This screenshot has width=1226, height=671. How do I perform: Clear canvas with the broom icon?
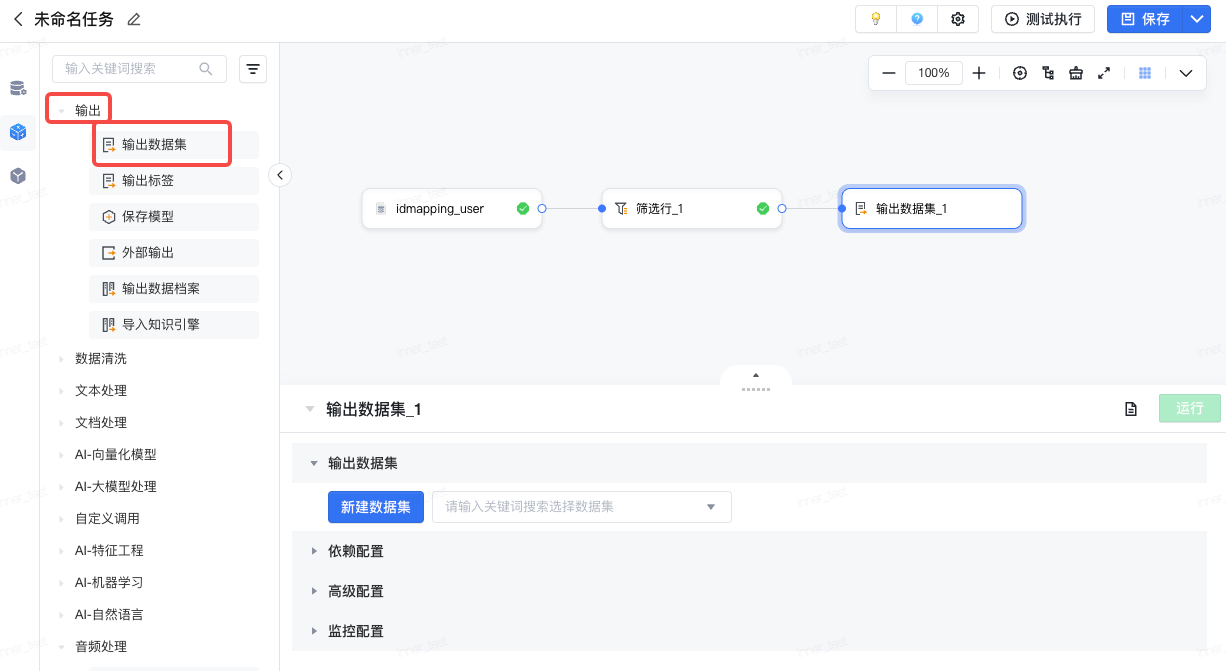(1076, 73)
